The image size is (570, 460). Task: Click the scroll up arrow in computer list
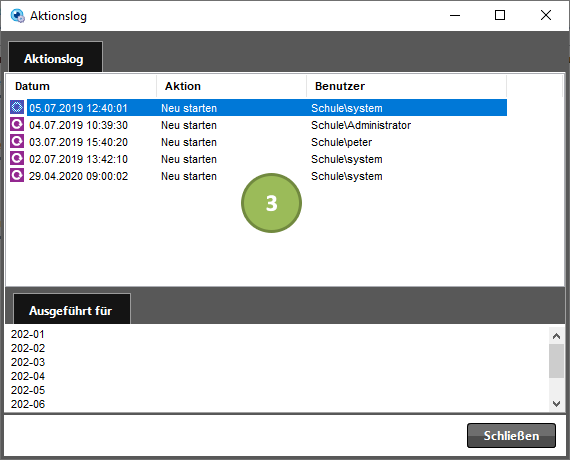556,336
